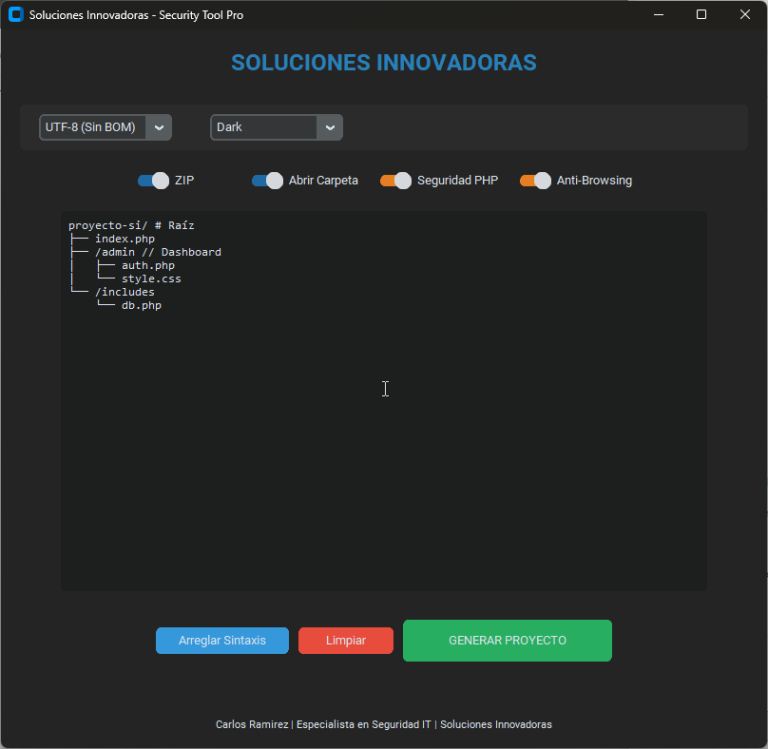Viewport: 768px width, 749px height.
Task: Close the Soluciones Innovadoras window
Action: click(744, 15)
